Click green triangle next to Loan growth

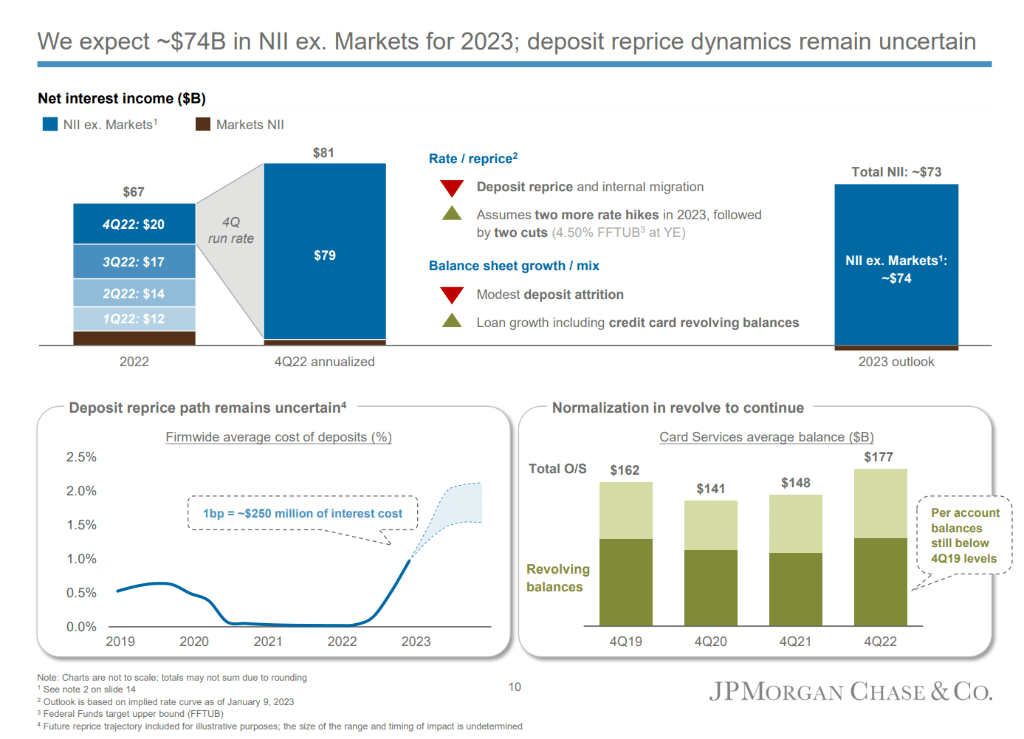point(452,321)
